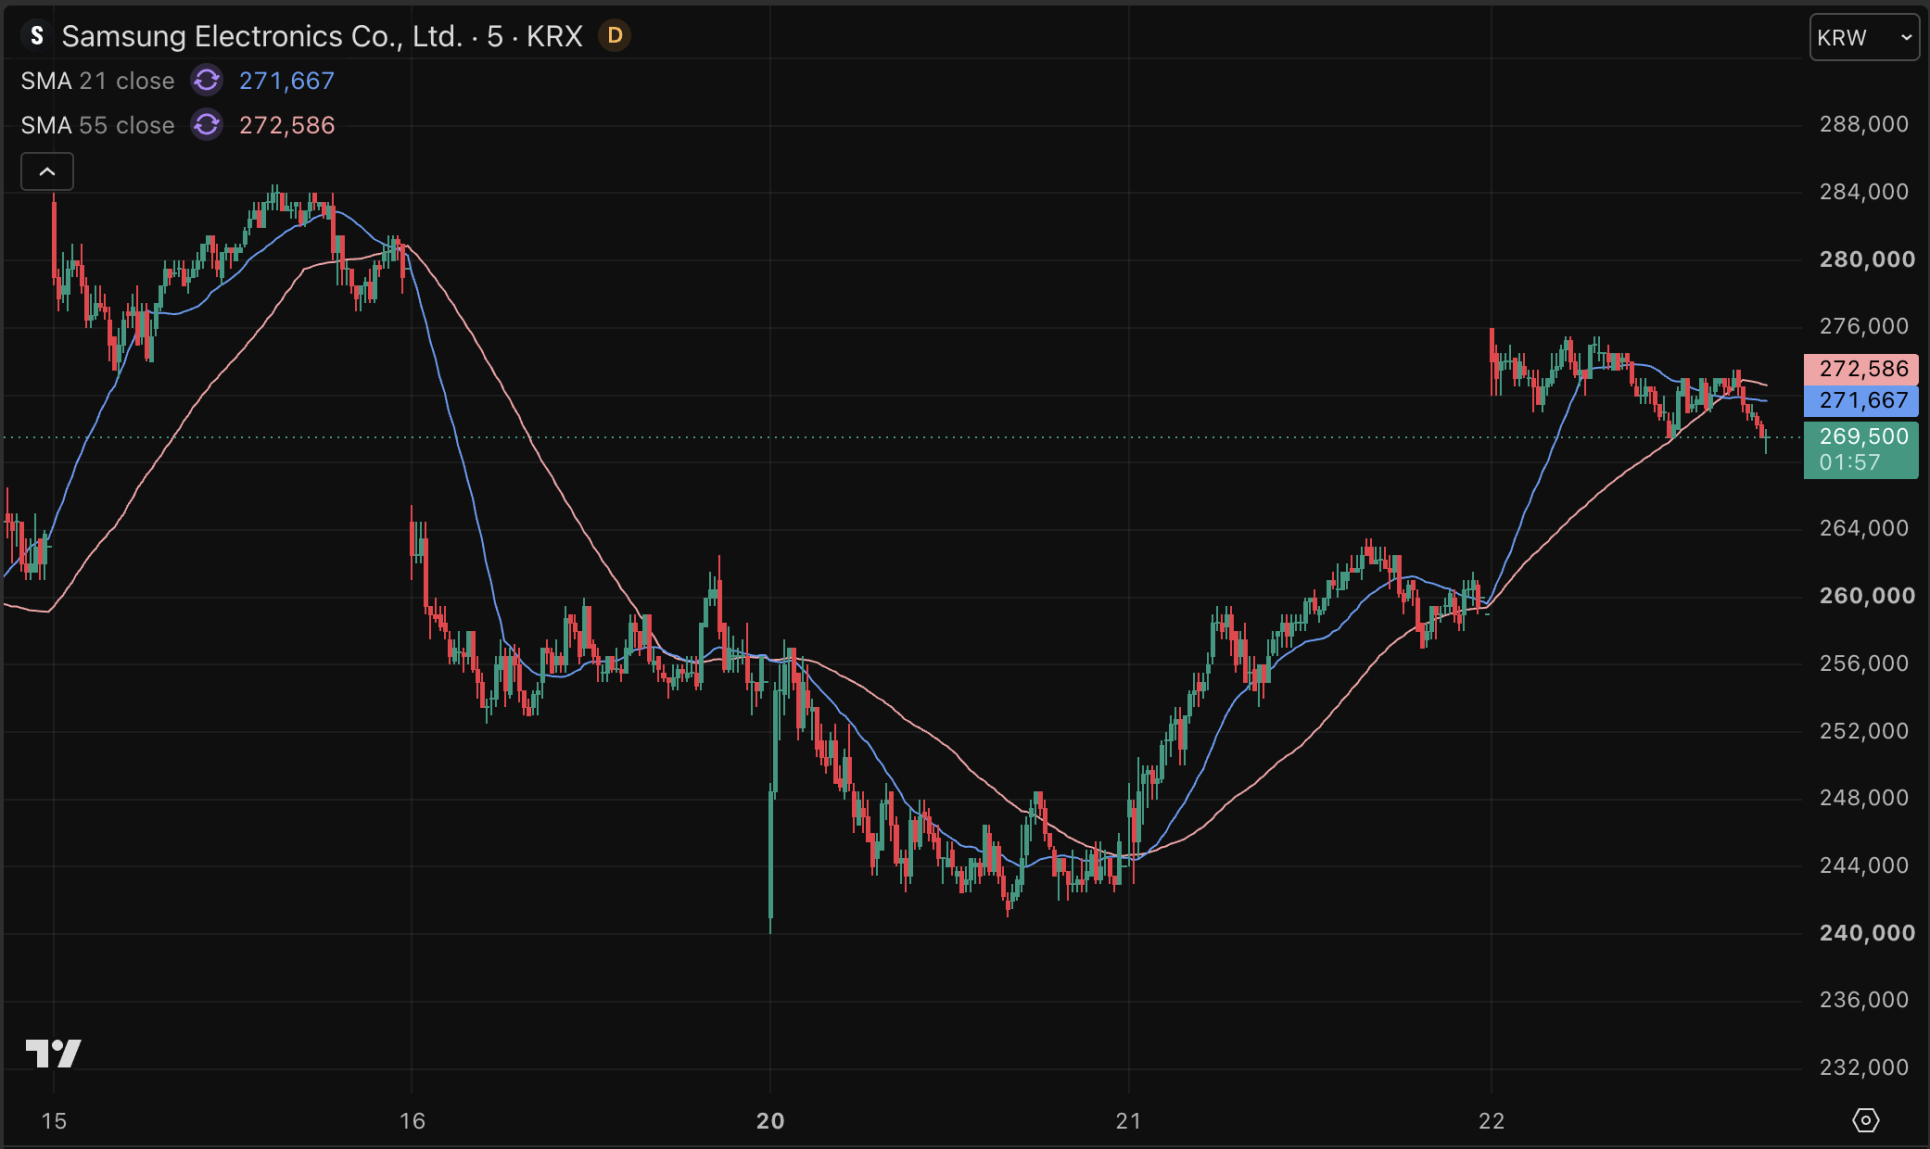
Task: Click the 264,000 price axis label
Action: (1864, 528)
